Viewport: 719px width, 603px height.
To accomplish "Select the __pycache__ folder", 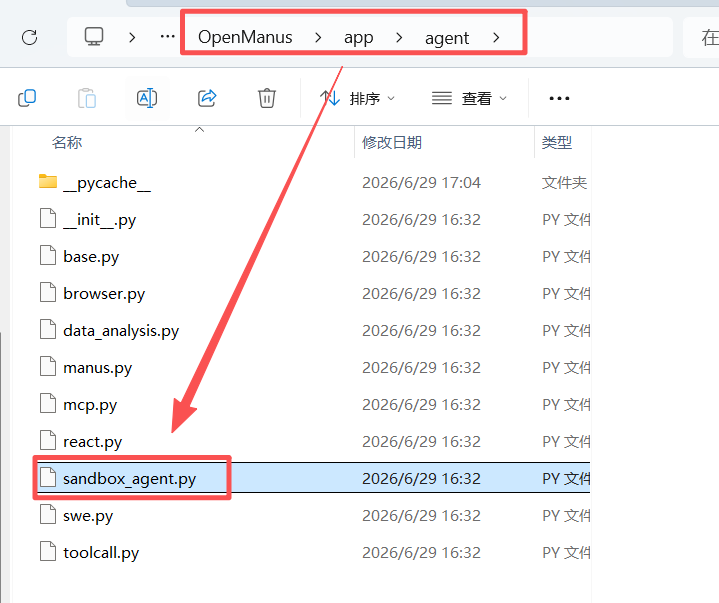I will coord(107,183).
